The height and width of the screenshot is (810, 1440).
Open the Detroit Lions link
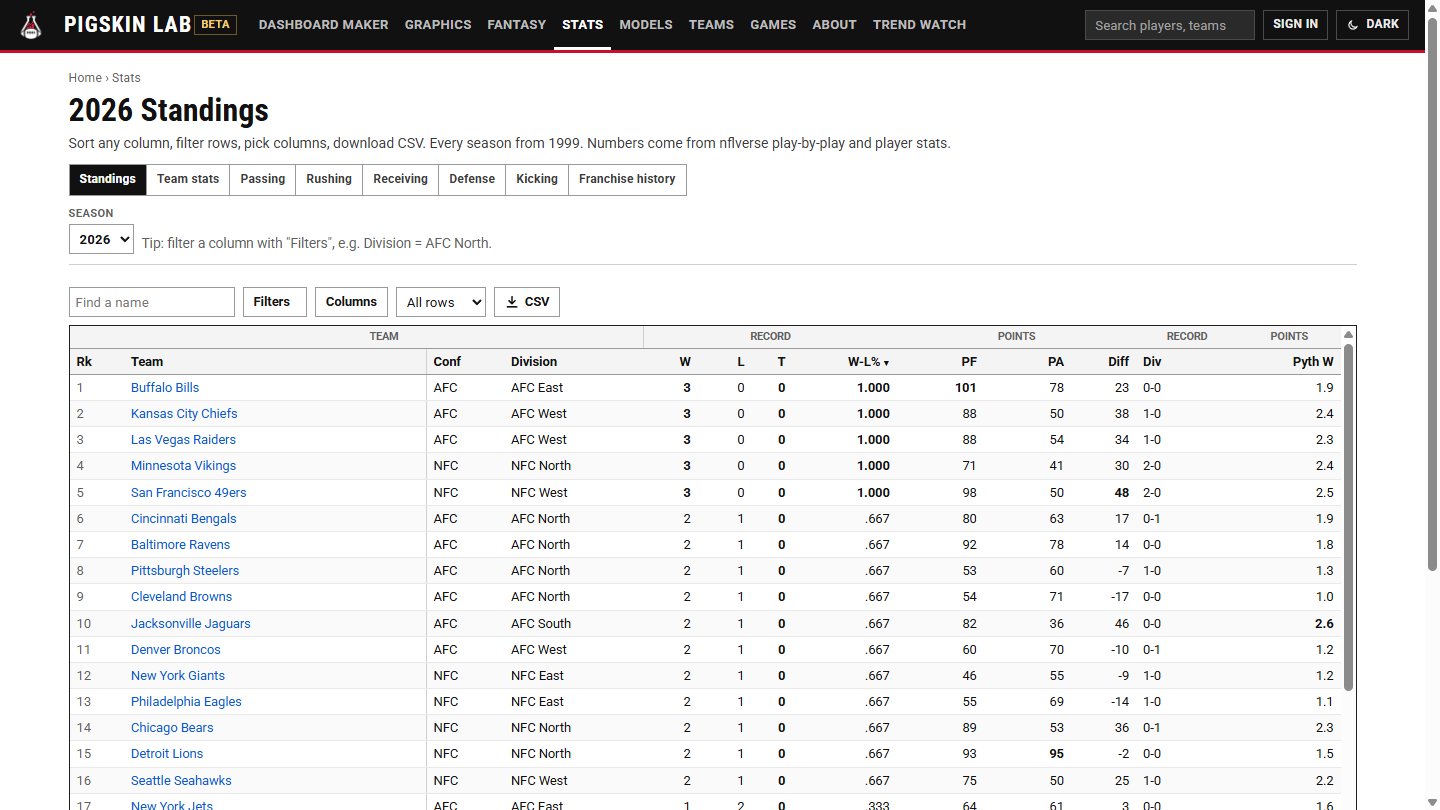point(167,754)
